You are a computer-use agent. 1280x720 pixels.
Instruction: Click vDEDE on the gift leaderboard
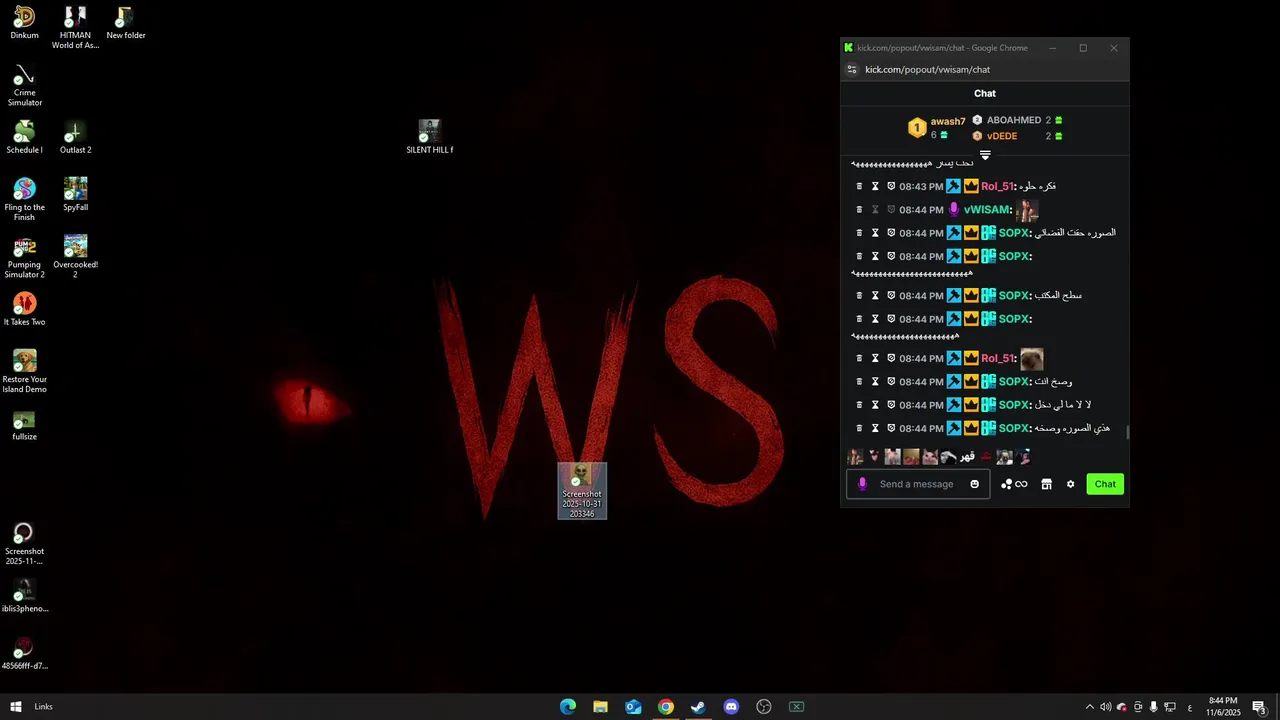pos(1002,136)
